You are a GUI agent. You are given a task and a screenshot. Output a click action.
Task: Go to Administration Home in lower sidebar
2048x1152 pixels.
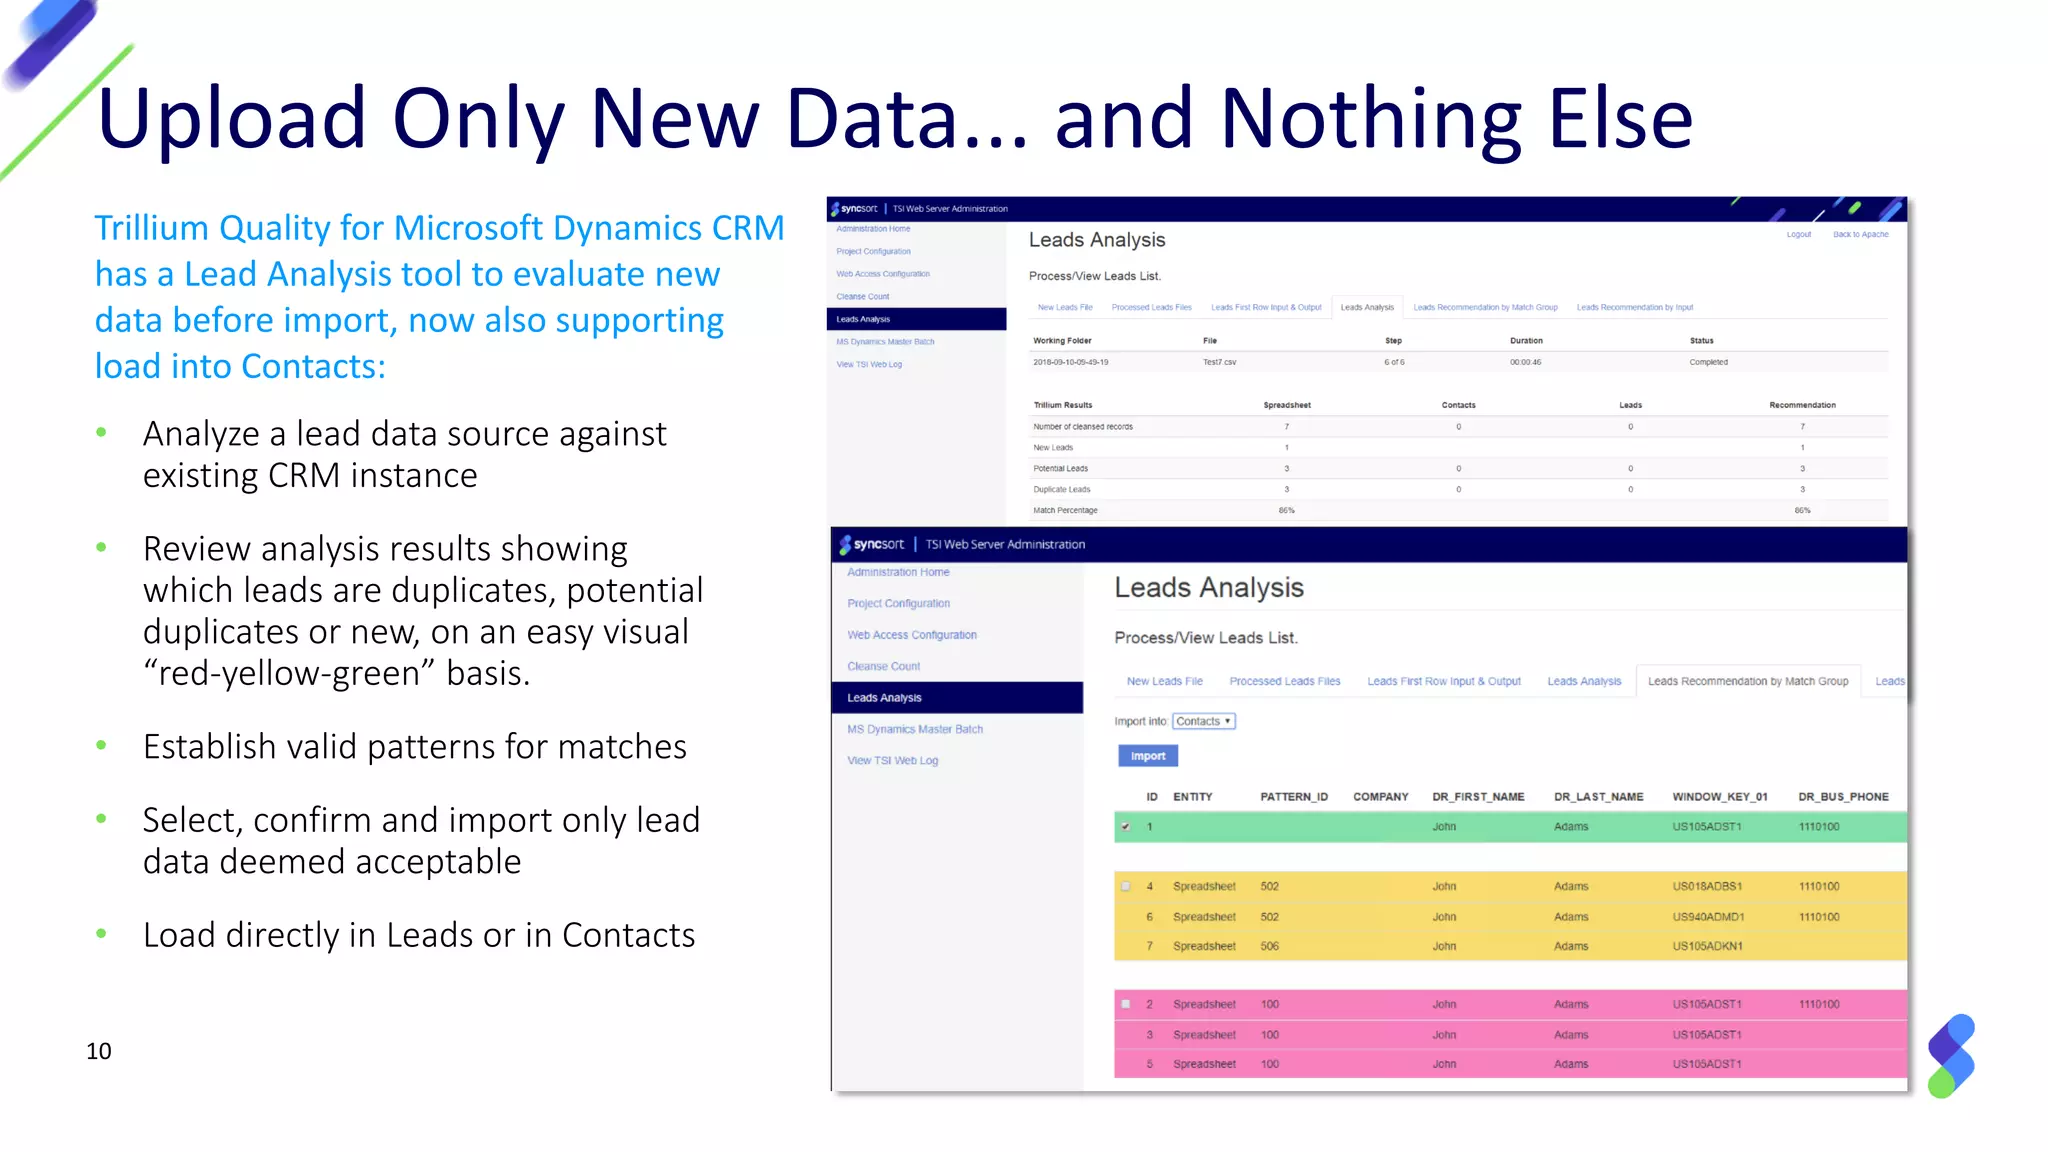[x=898, y=572]
